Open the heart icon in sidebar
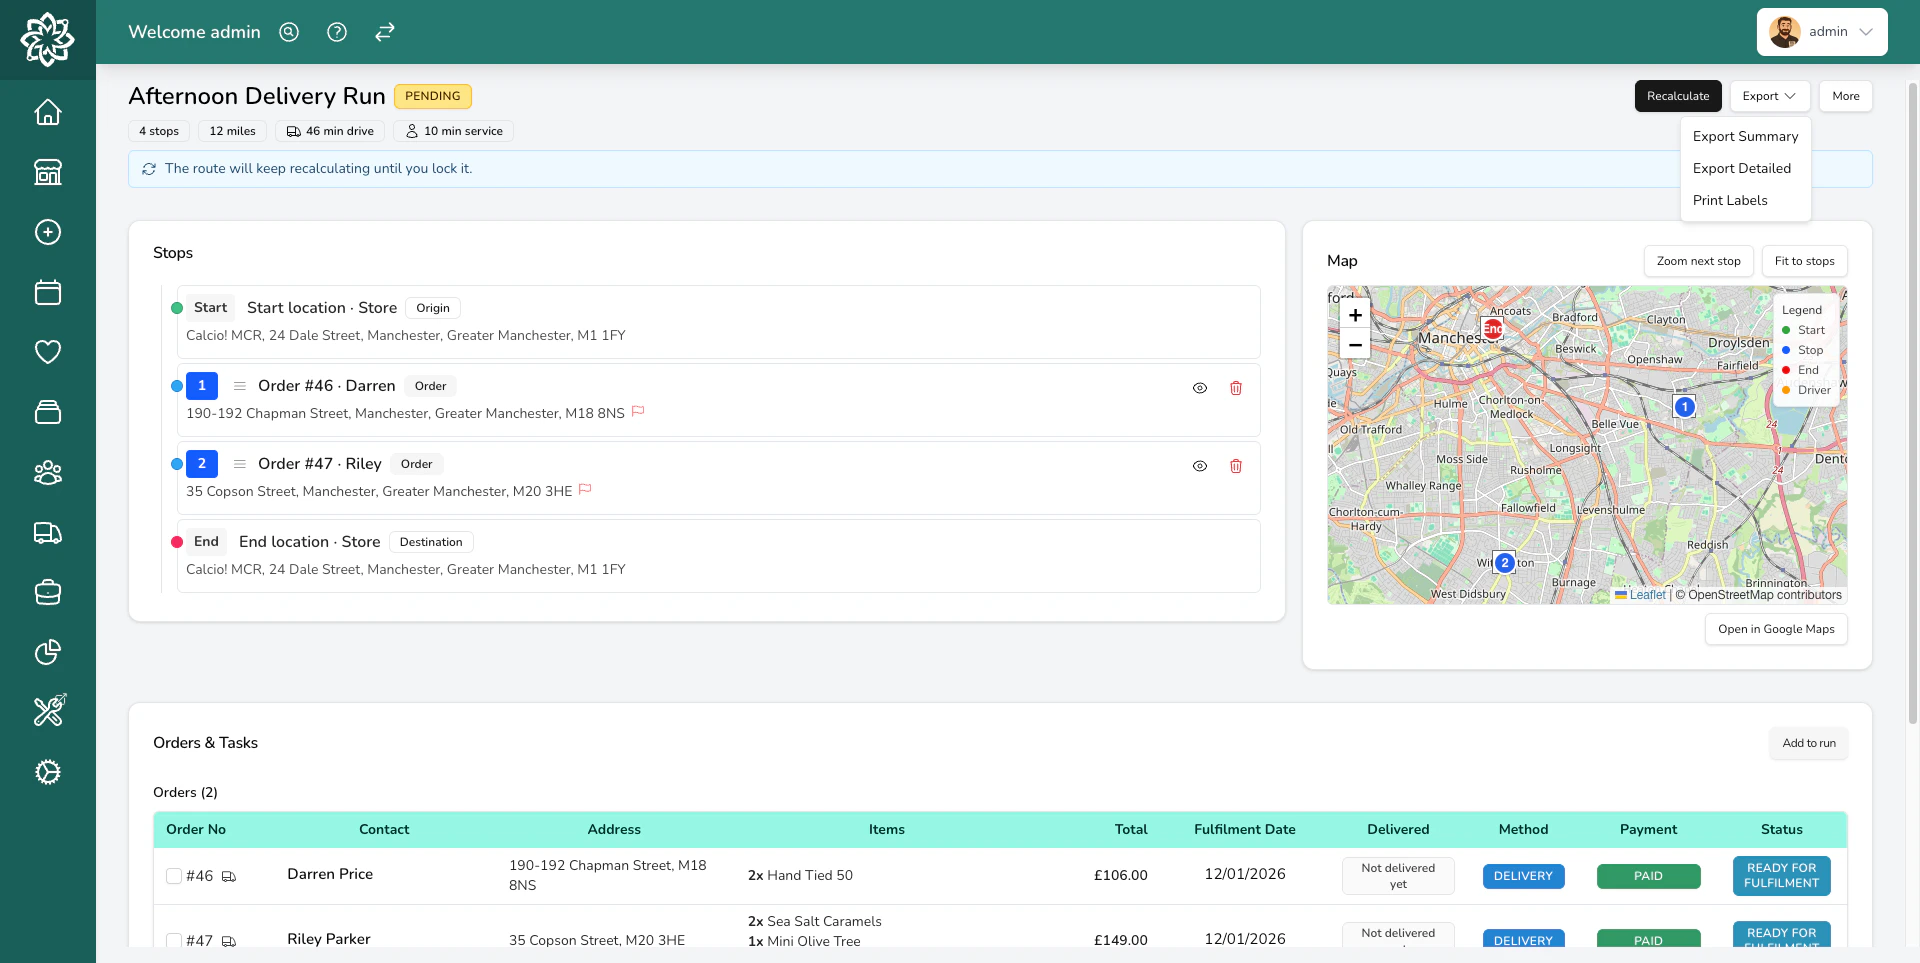The height and width of the screenshot is (963, 1920). click(x=48, y=352)
